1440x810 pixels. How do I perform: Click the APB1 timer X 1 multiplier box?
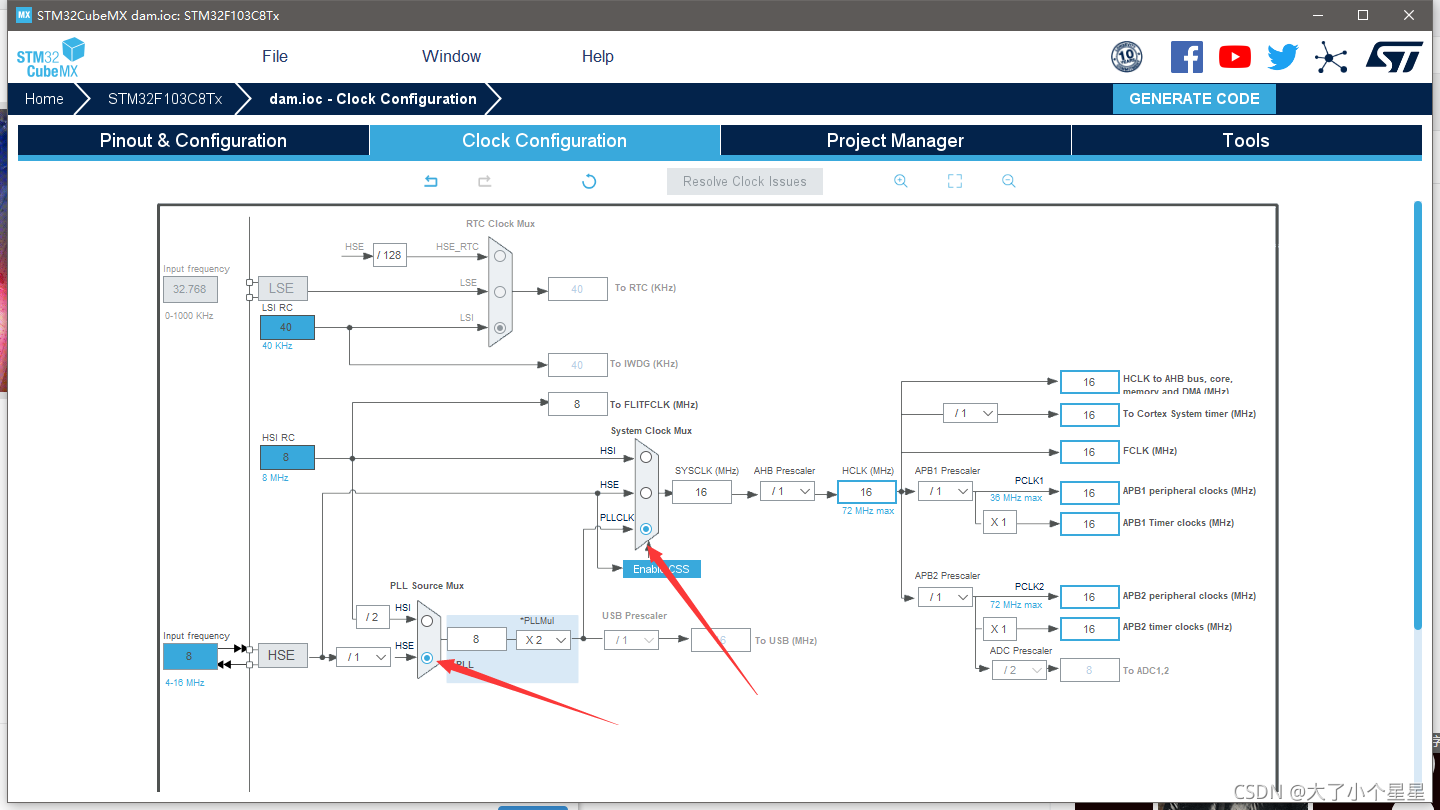click(x=1000, y=523)
